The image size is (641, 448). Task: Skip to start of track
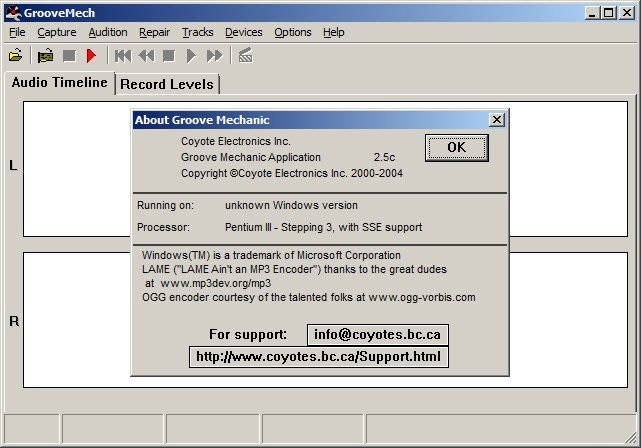[x=122, y=56]
